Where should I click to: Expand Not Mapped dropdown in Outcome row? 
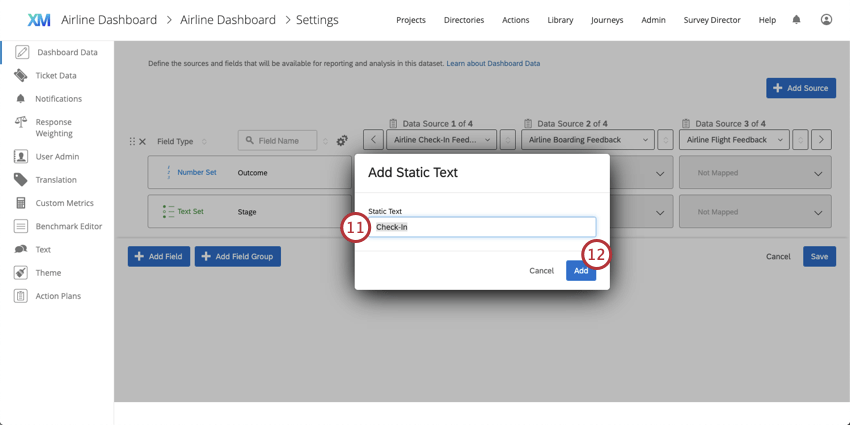pos(755,173)
